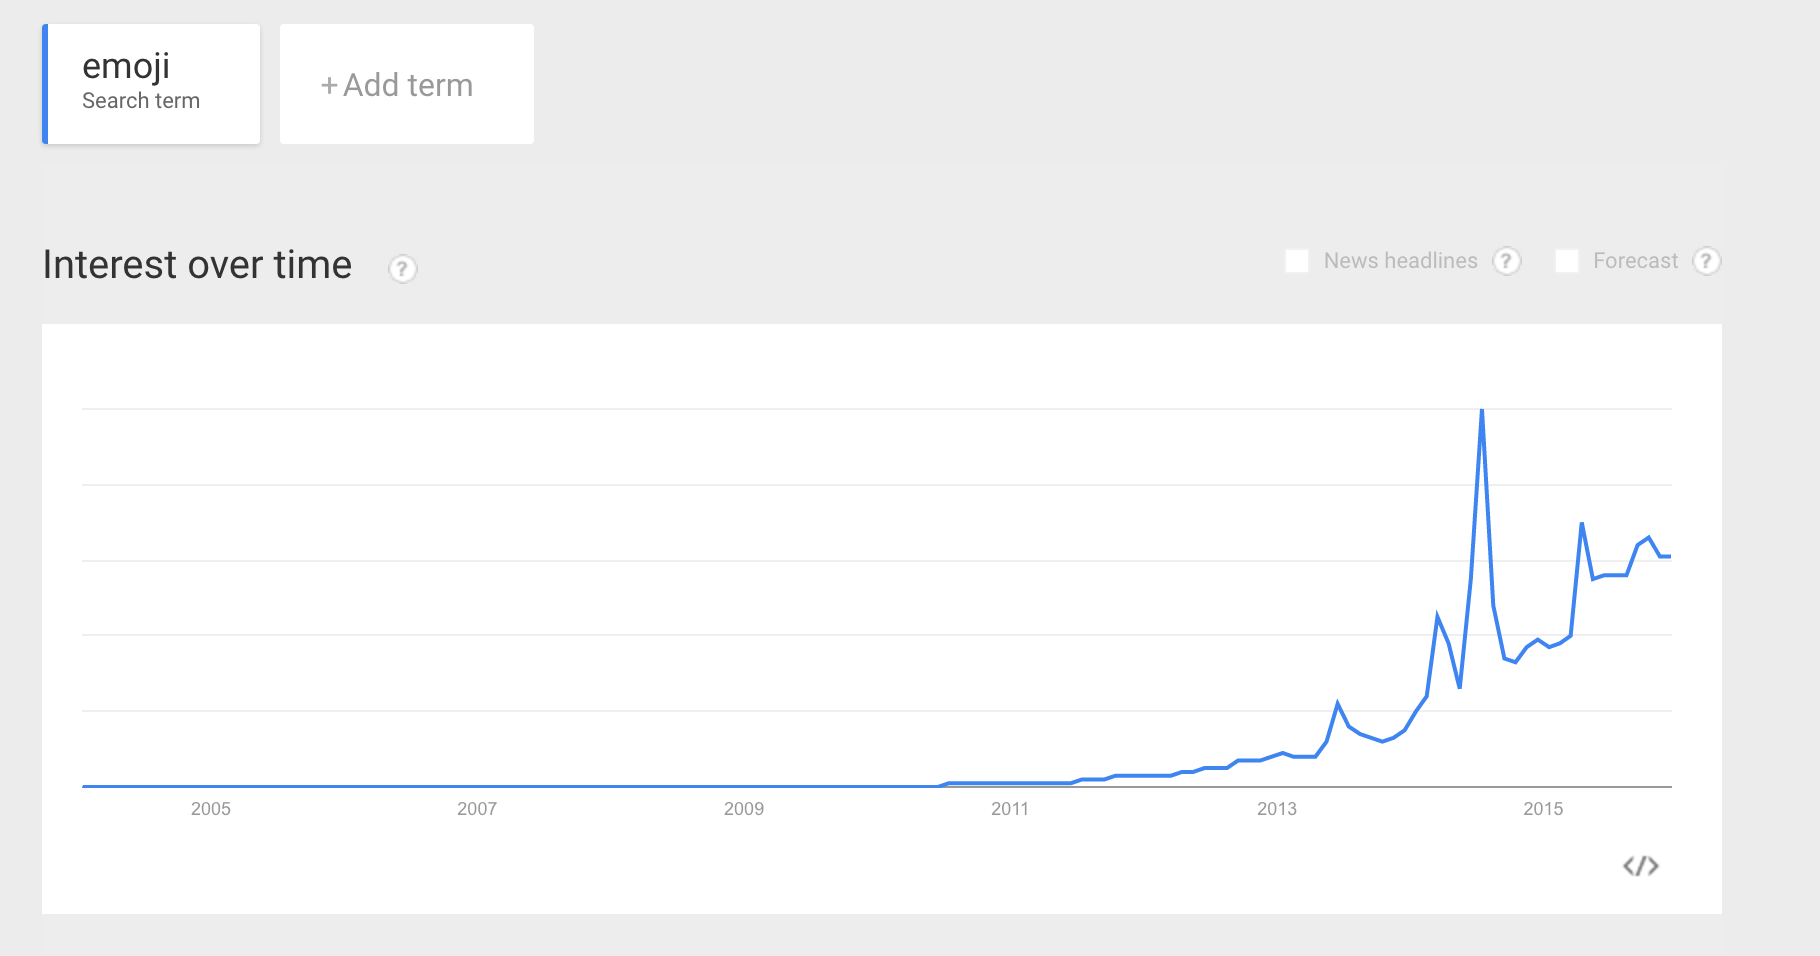The image size is (1820, 956).
Task: Enable the Forecast checkbox
Action: coord(1567,261)
